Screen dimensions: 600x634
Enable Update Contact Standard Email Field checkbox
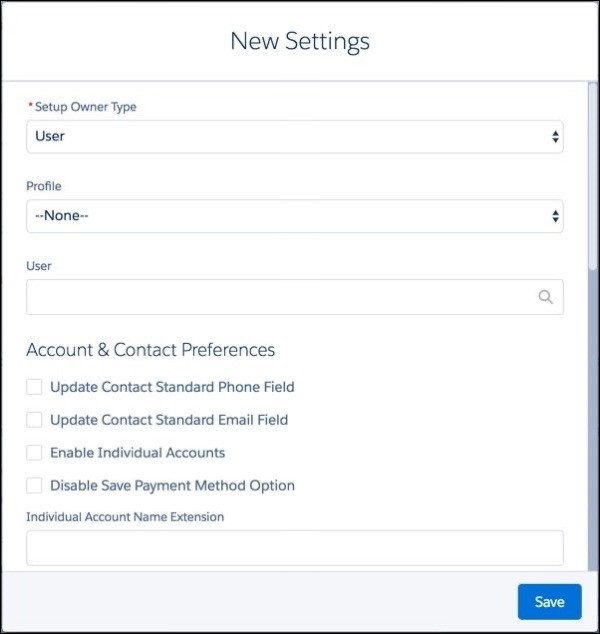point(34,420)
